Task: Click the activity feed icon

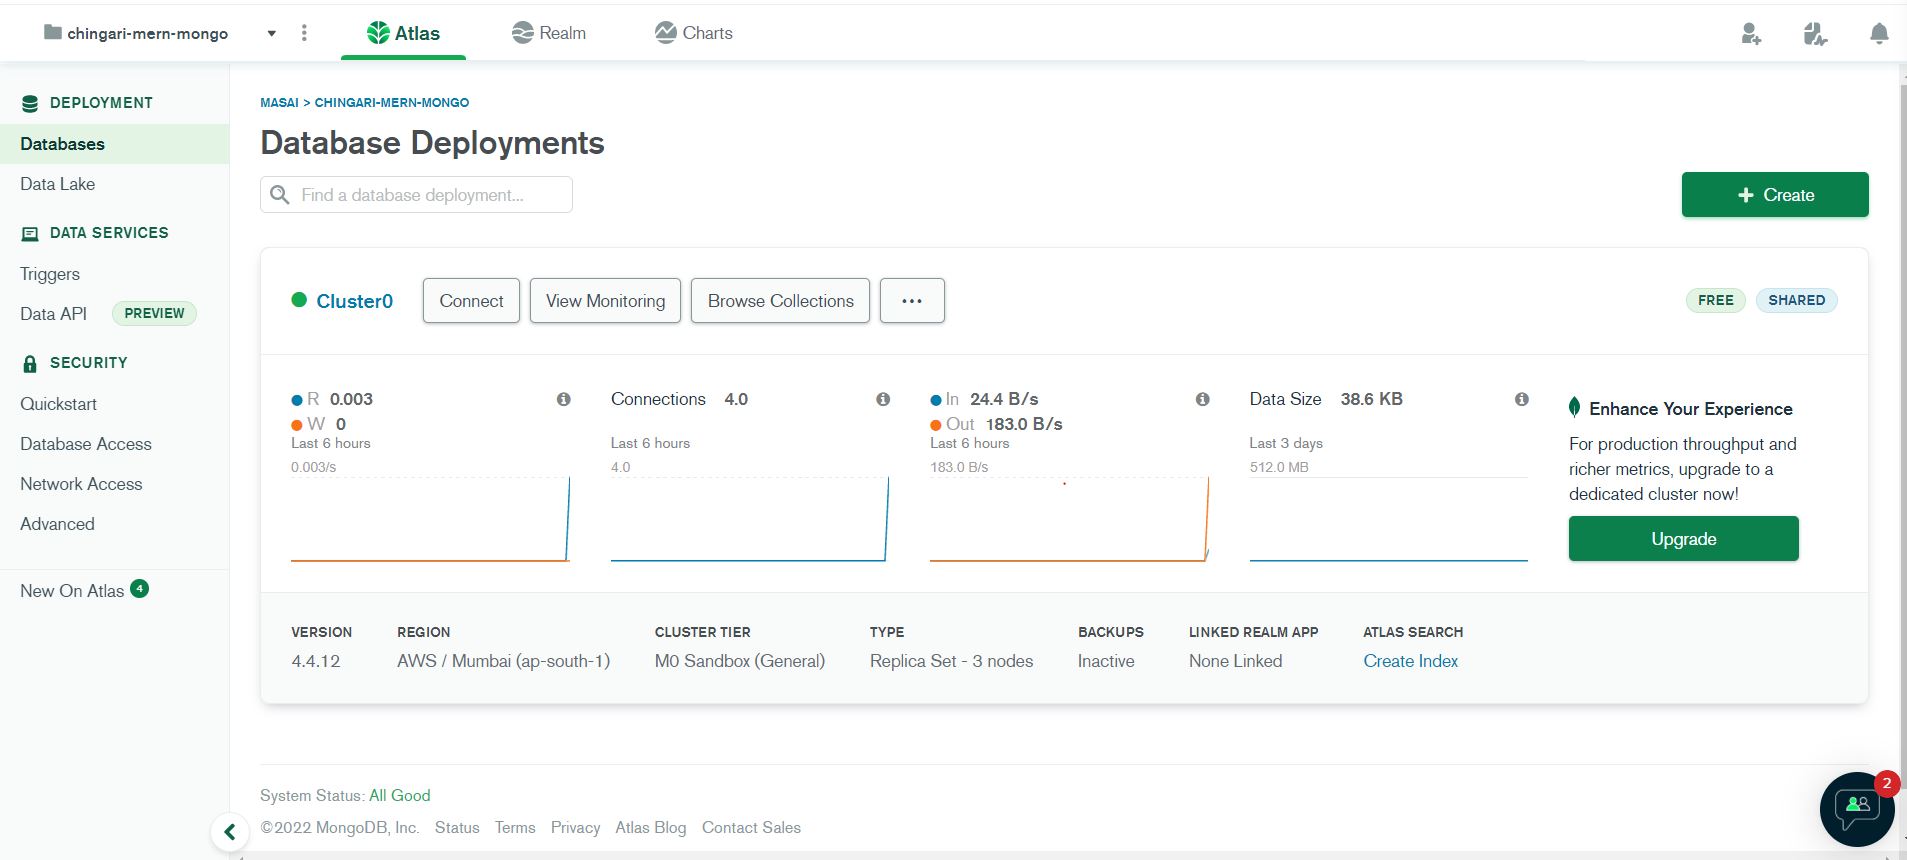Action: 1815,34
